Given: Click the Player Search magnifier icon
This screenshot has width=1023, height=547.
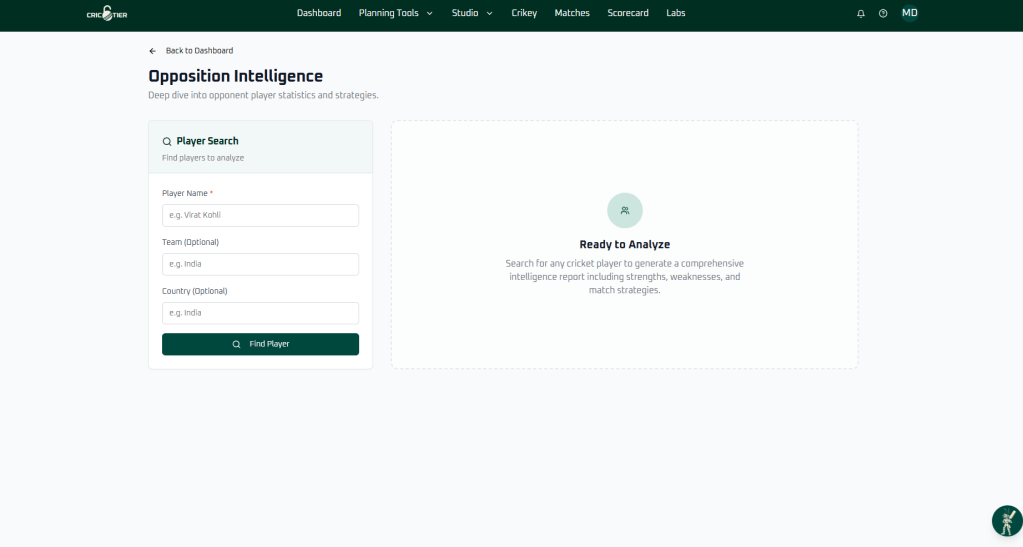Looking at the screenshot, I should pyautogui.click(x=167, y=141).
